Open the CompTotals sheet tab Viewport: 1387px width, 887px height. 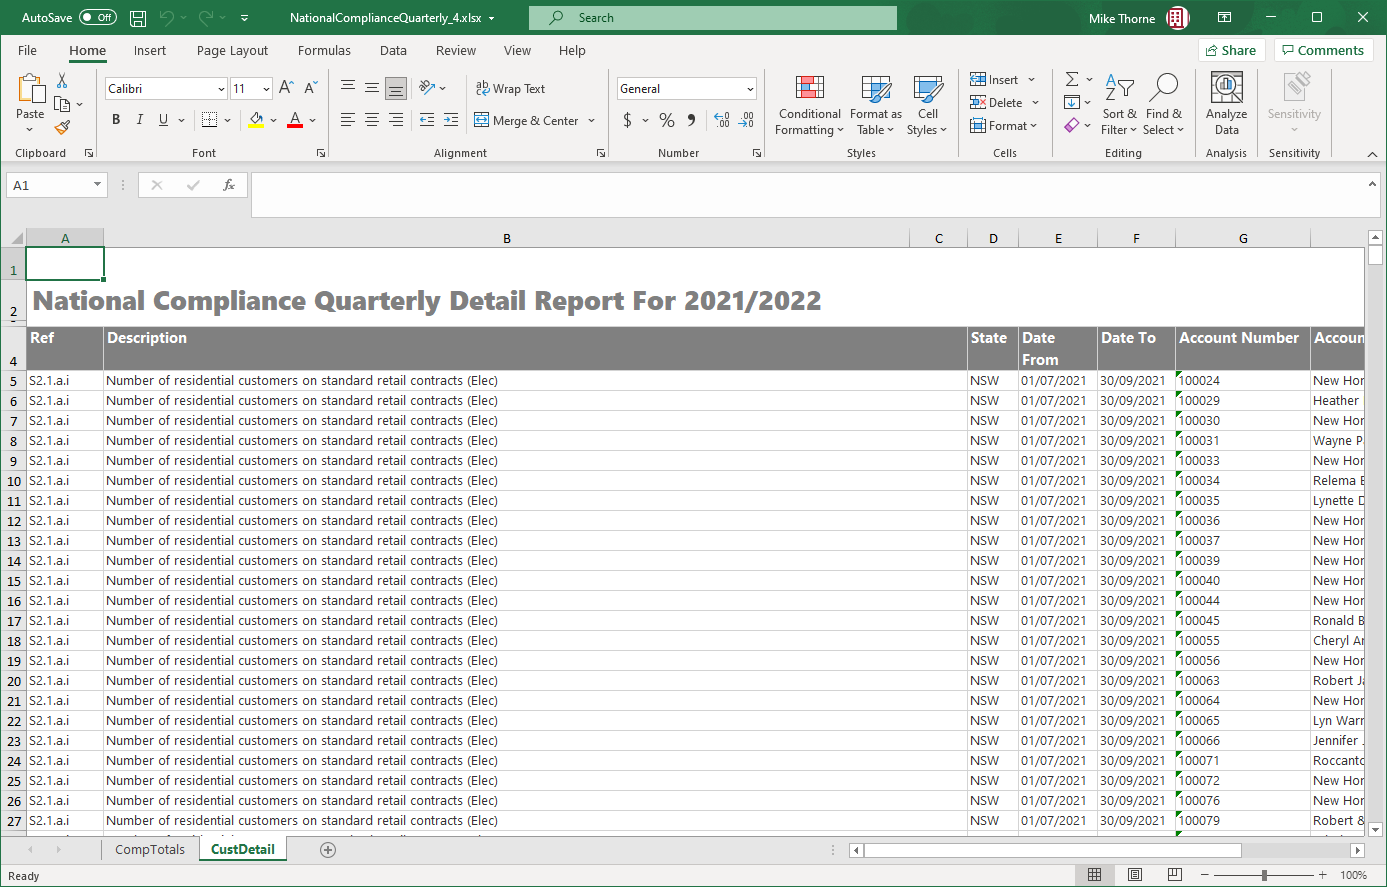tap(150, 849)
